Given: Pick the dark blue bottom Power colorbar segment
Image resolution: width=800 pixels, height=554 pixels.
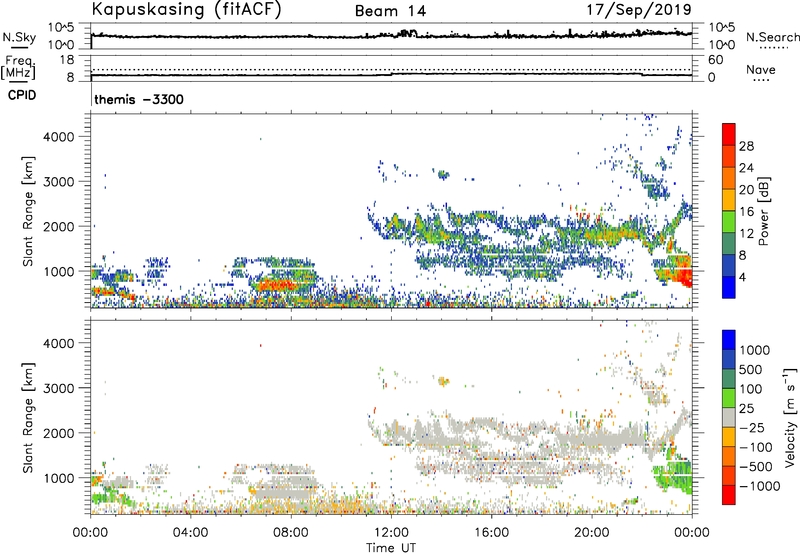Looking at the screenshot, I should pos(729,287).
